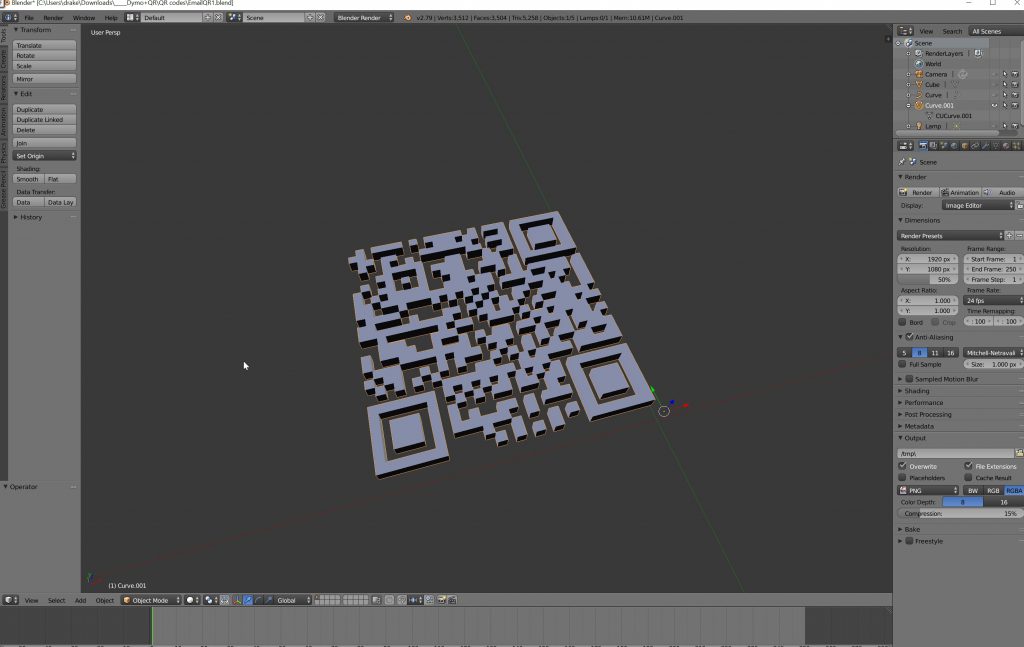This screenshot has width=1024, height=647.
Task: Open the Render menu in top bar
Action: [x=53, y=18]
